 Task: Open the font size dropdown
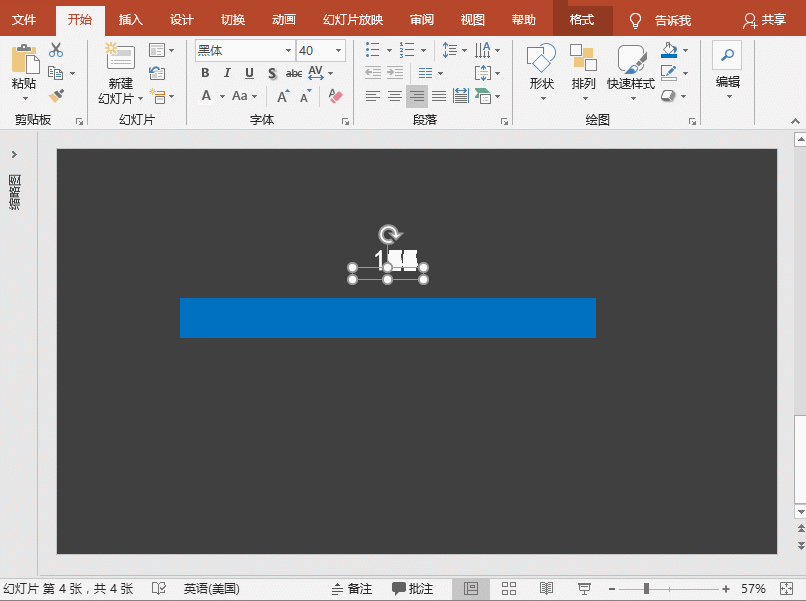338,50
